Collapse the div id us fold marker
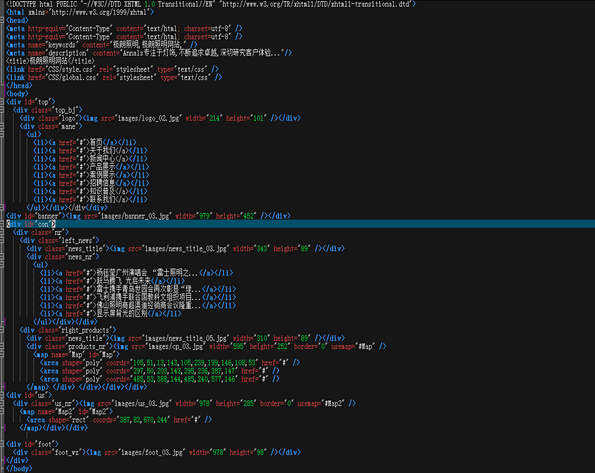This screenshot has height=473, width=595. 2,395
